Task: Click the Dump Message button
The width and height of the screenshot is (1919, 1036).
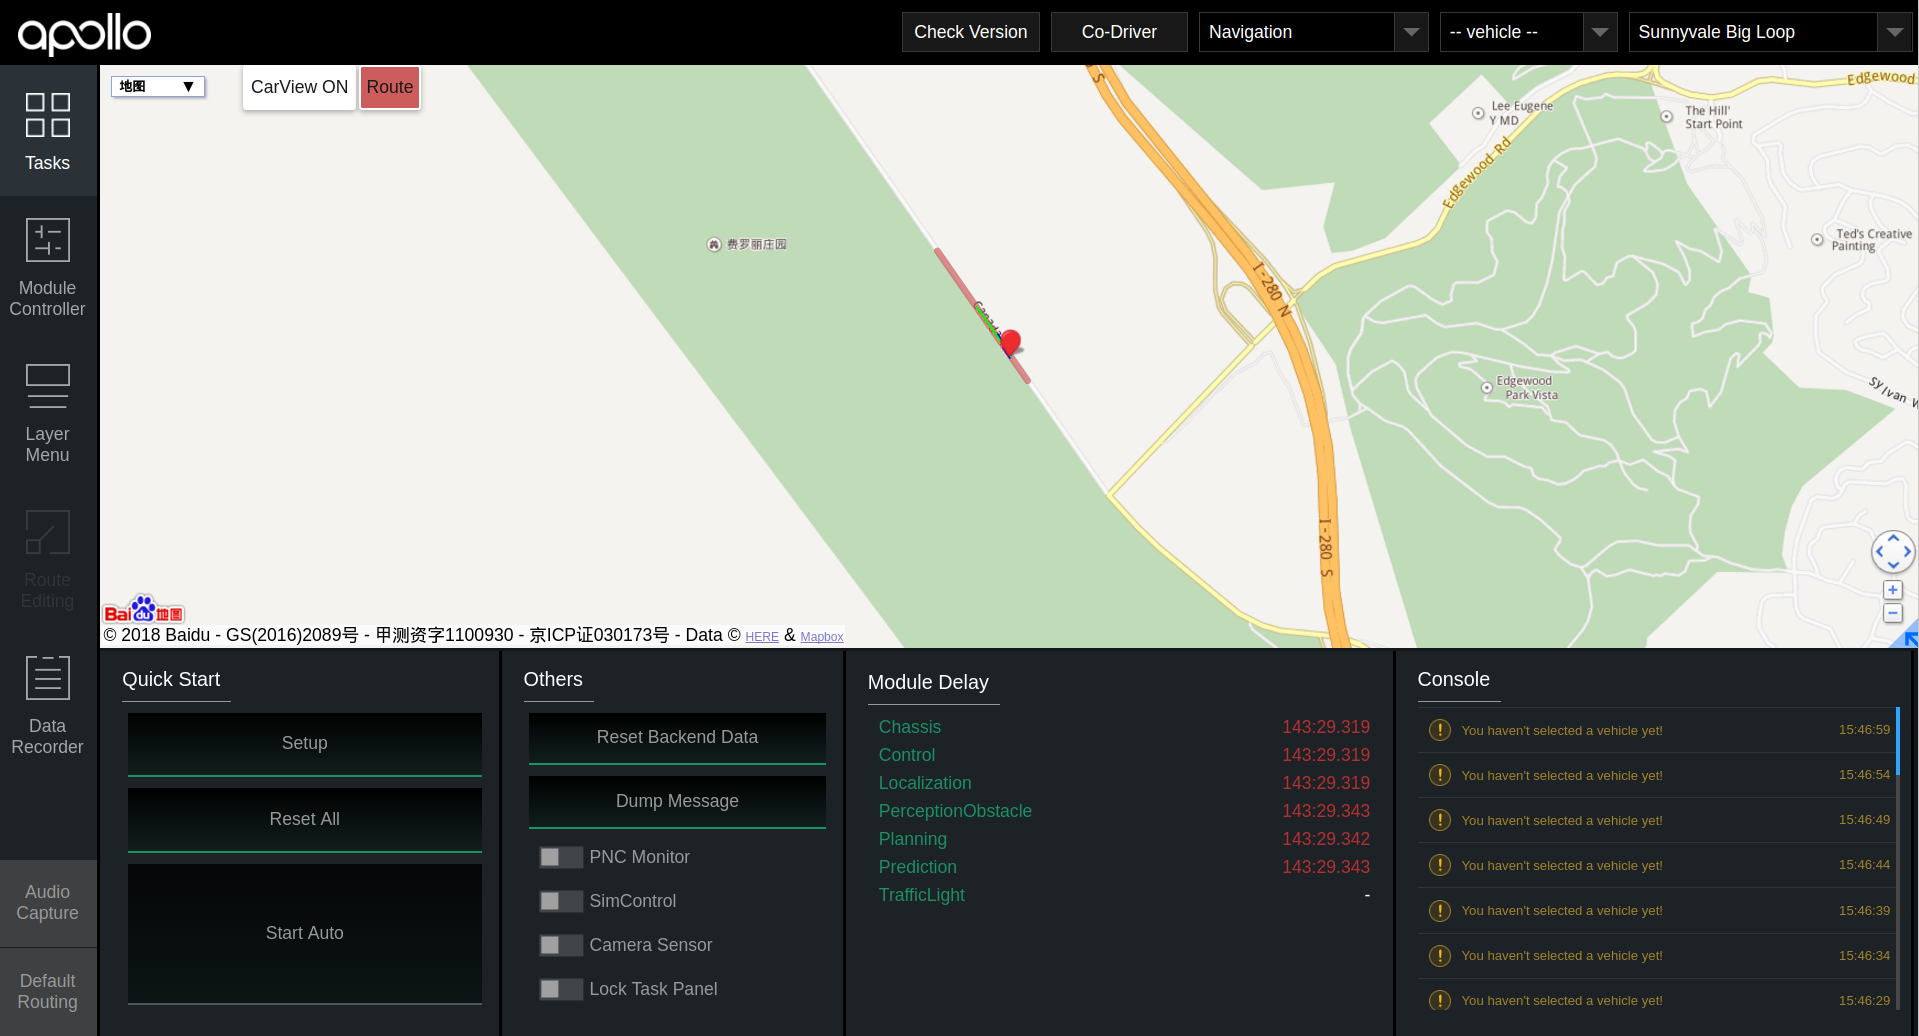Action: pyautogui.click(x=677, y=802)
